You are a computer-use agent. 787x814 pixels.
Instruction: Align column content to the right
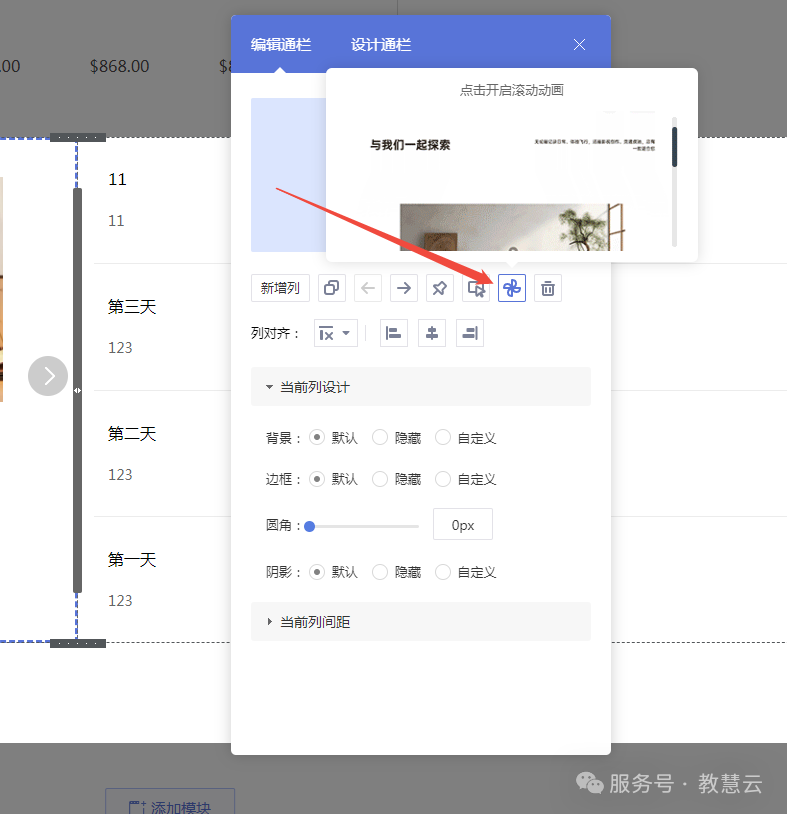click(470, 333)
